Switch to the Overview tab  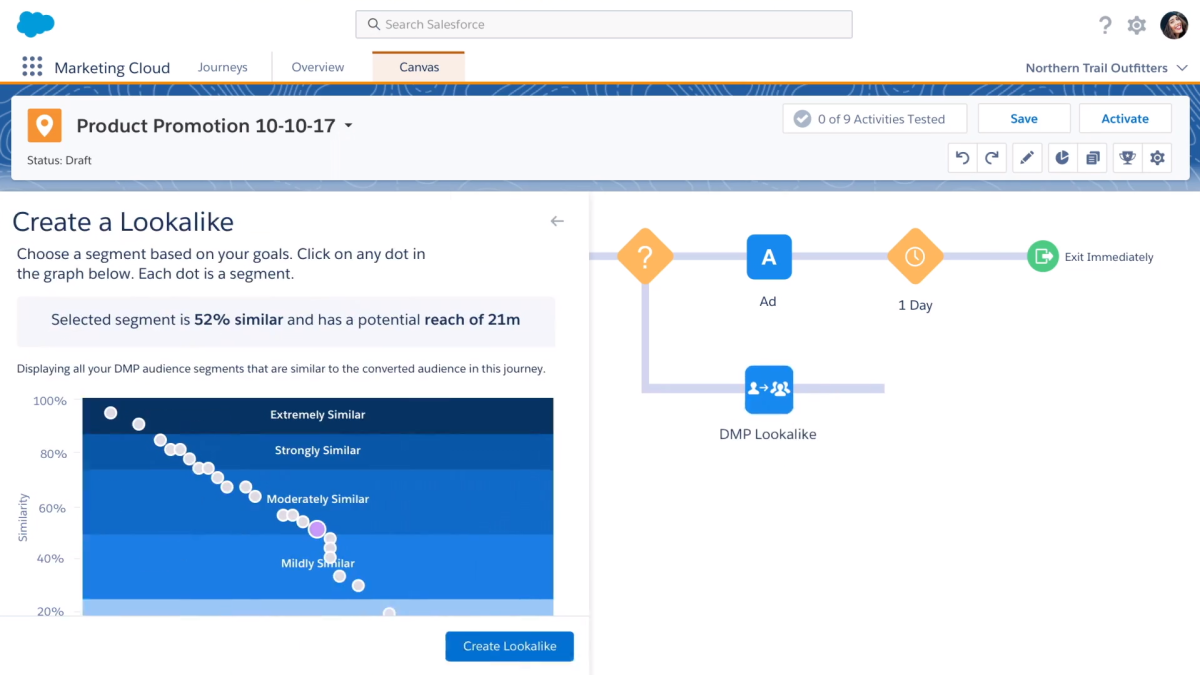click(x=318, y=66)
